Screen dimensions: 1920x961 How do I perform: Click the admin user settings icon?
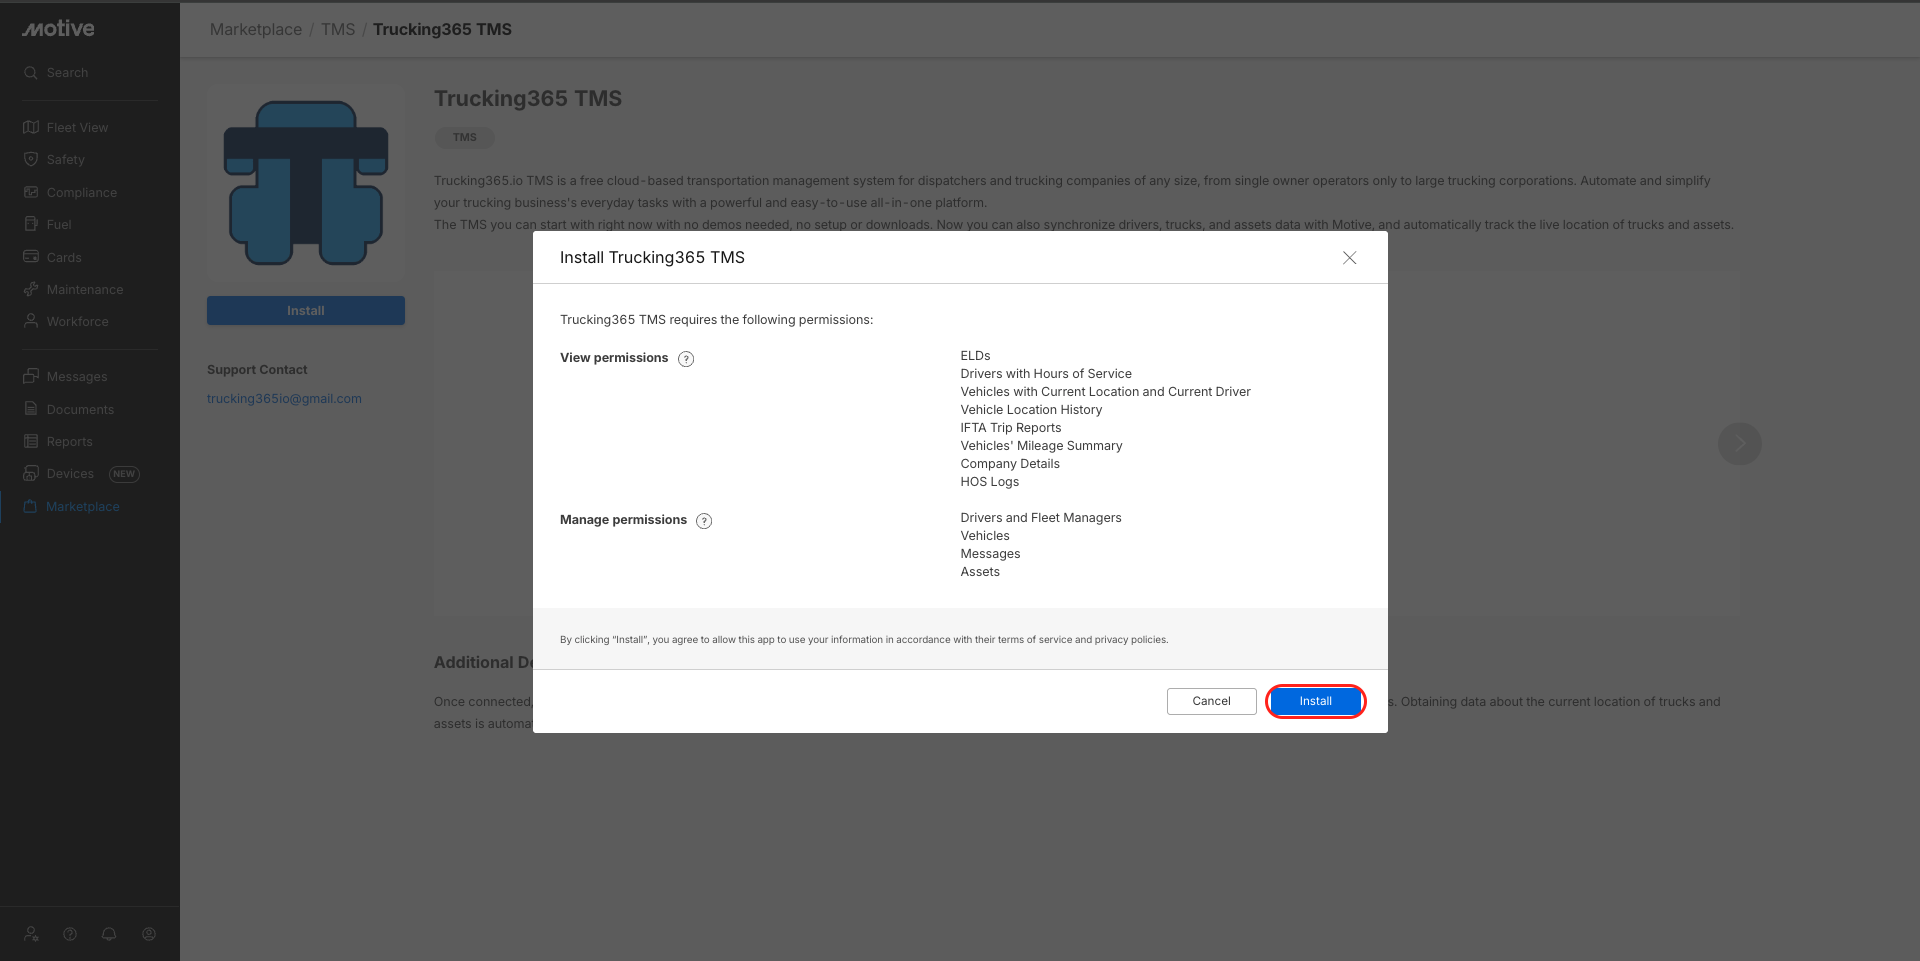(31, 934)
